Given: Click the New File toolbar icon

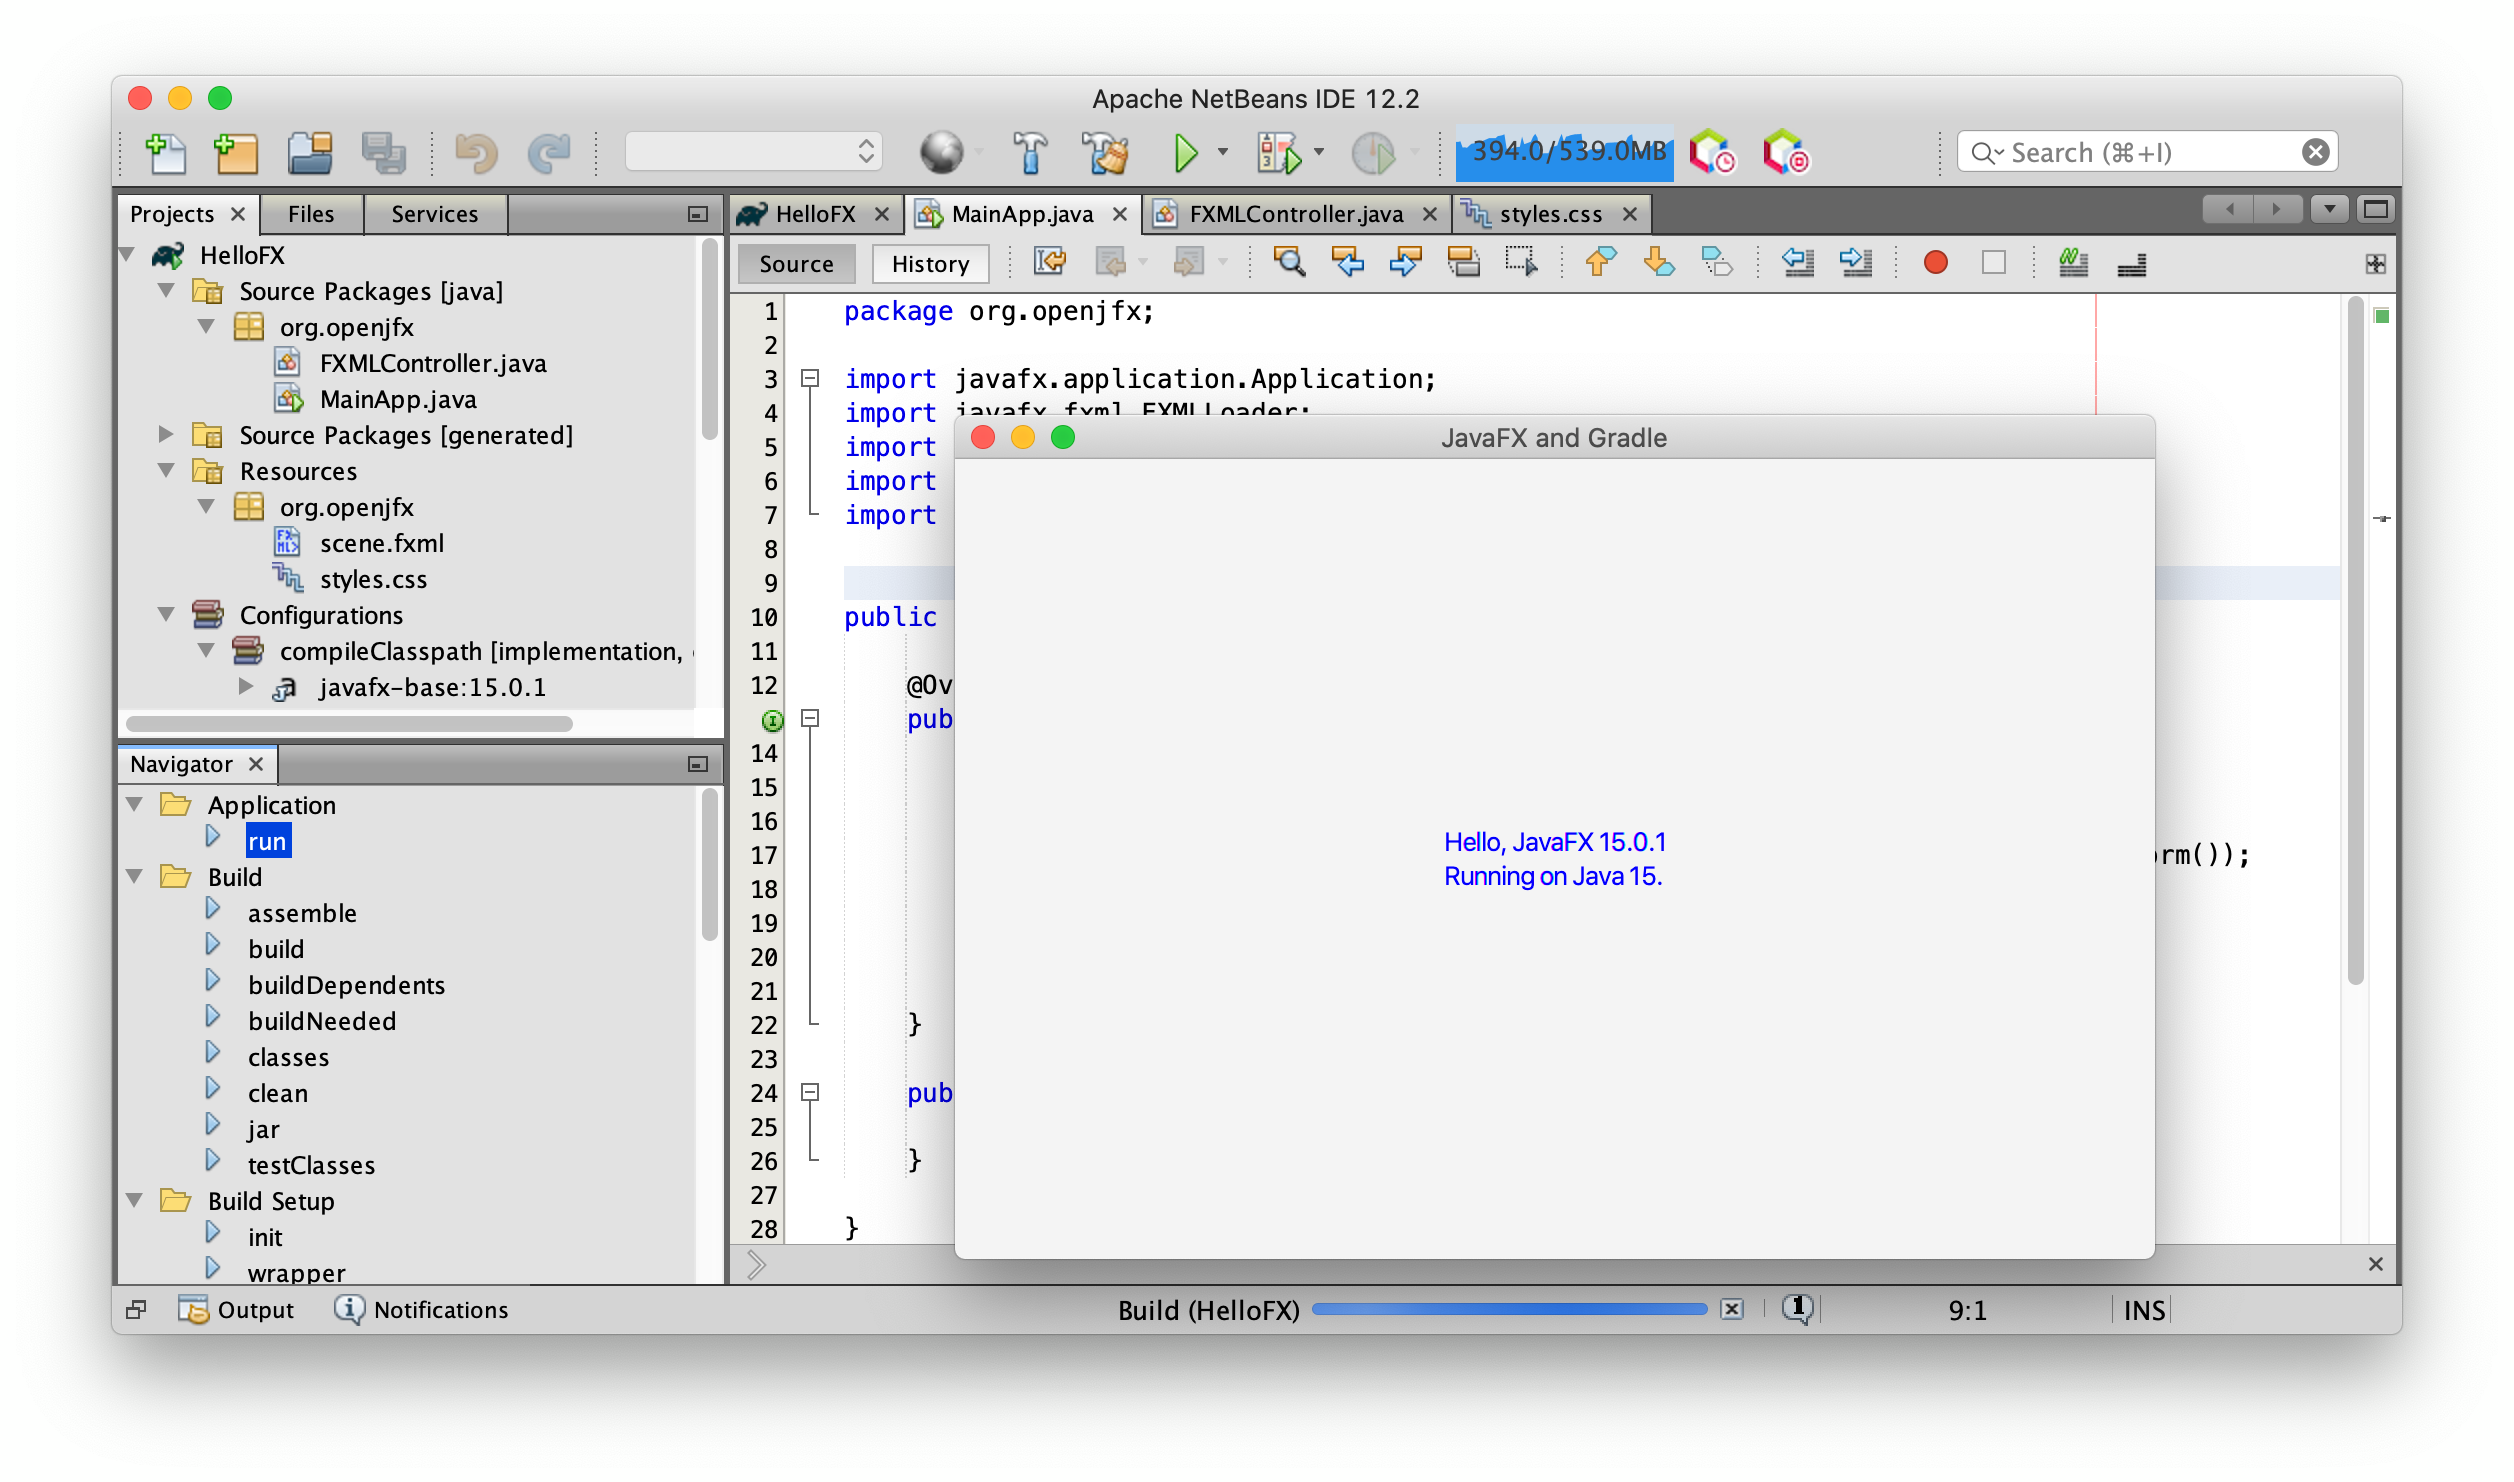Looking at the screenshot, I should point(165,153).
